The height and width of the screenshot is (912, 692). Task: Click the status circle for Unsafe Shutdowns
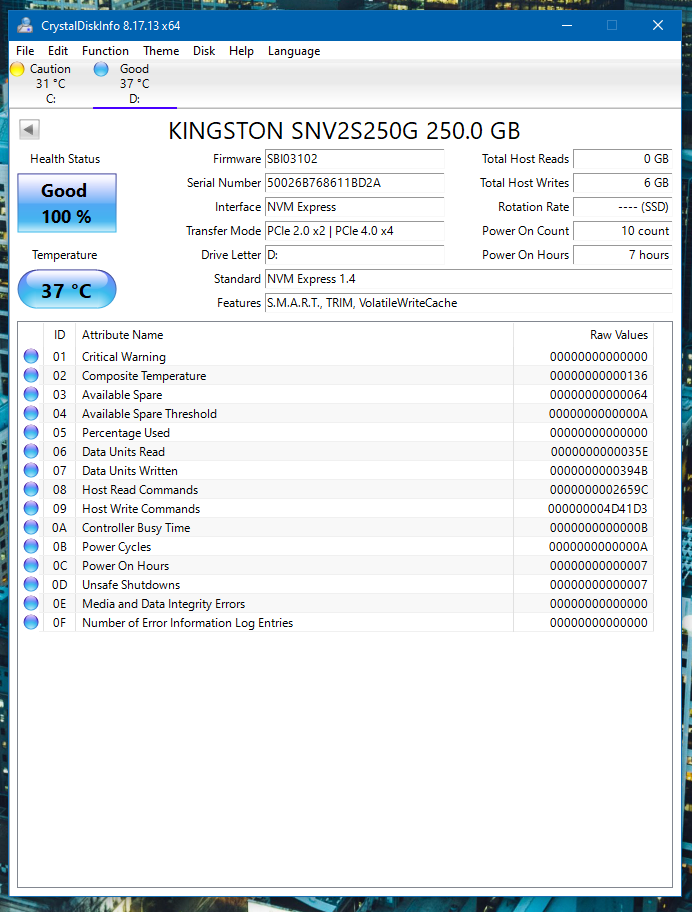31,584
